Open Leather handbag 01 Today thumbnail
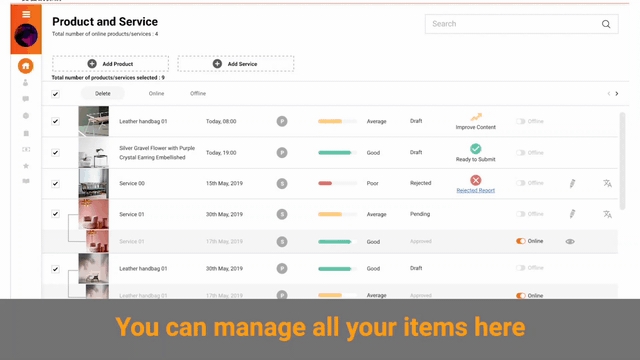This screenshot has width=640, height=360. (93, 121)
